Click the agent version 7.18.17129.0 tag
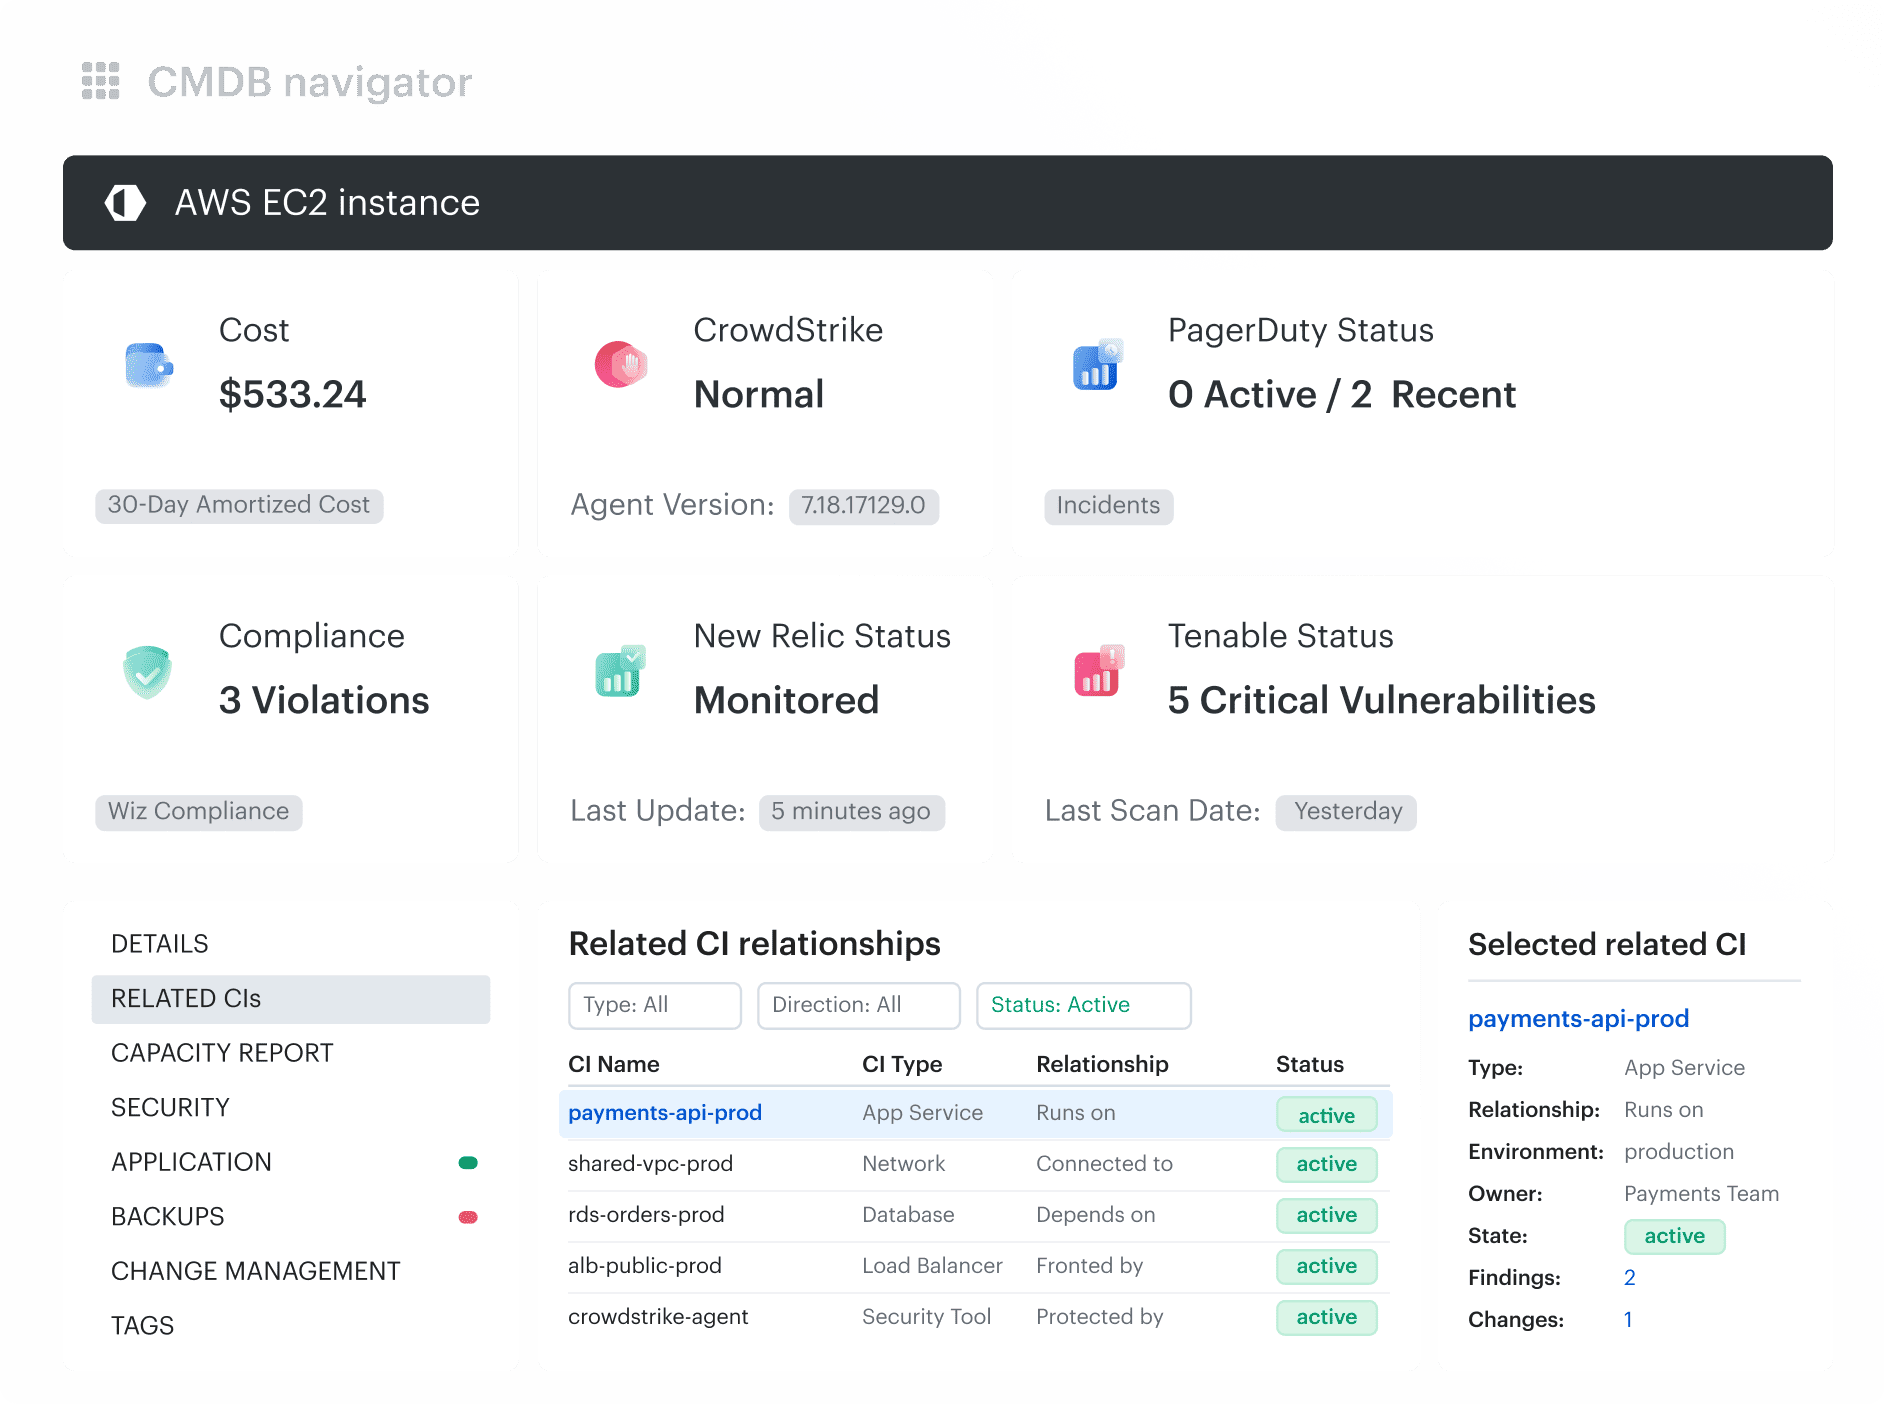The width and height of the screenshot is (1884, 1425). tap(863, 506)
